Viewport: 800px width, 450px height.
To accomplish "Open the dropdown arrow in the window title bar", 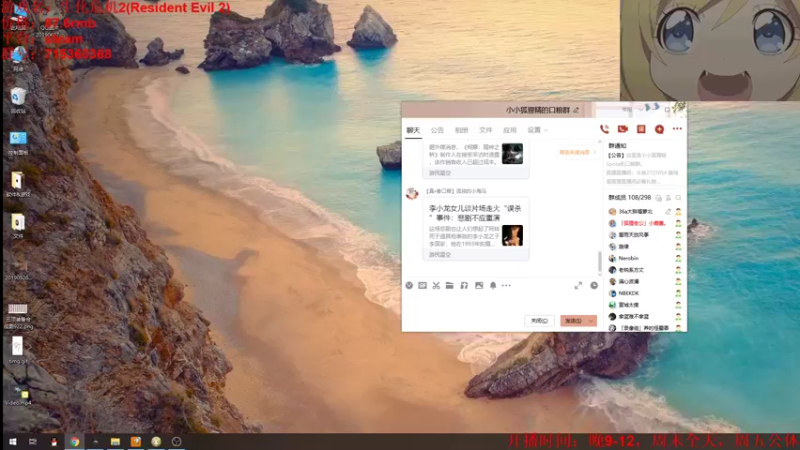I will 641,109.
